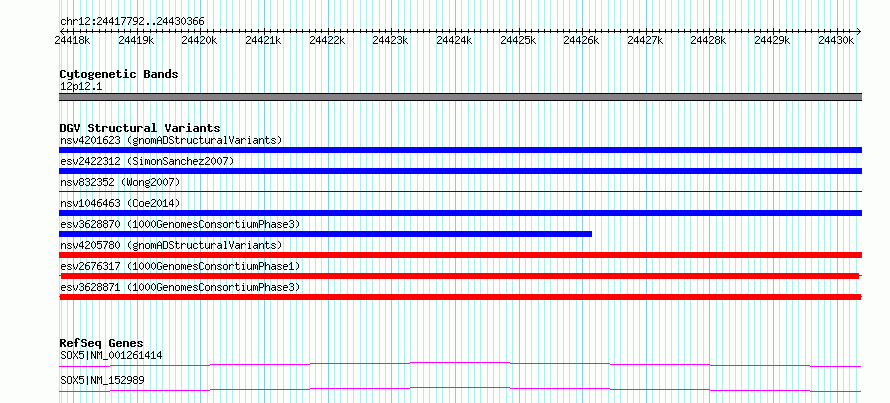Open the SOX5|NM_001261414 transcript label
Image resolution: width=890 pixels, height=403 pixels.
click(111, 356)
